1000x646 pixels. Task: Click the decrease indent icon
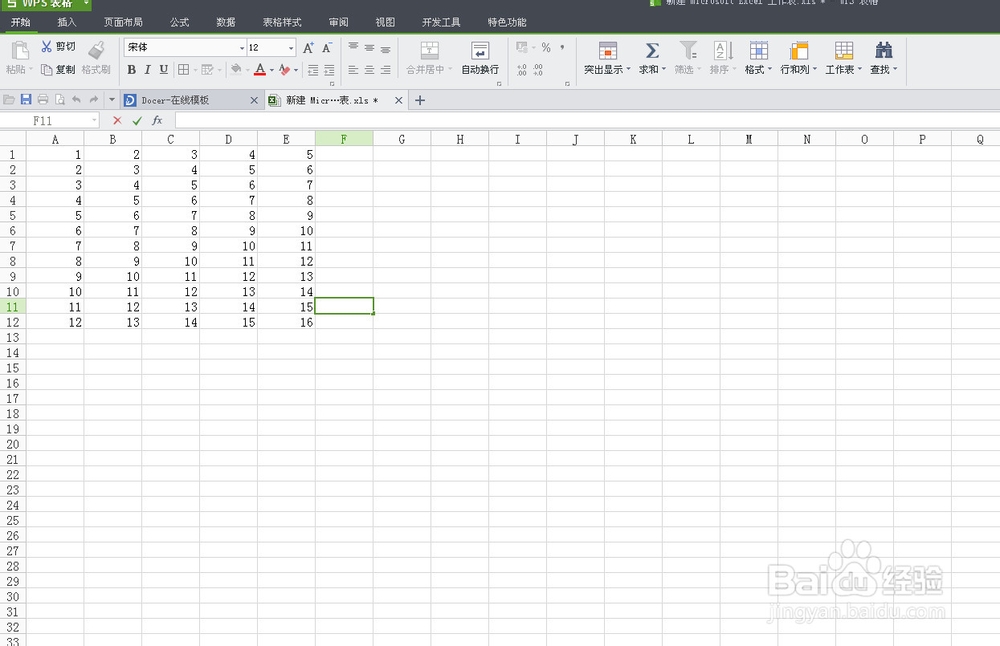pos(313,70)
